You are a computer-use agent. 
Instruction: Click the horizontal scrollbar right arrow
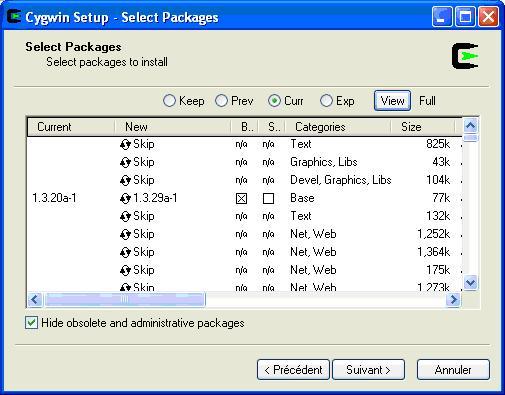pyautogui.click(x=453, y=300)
